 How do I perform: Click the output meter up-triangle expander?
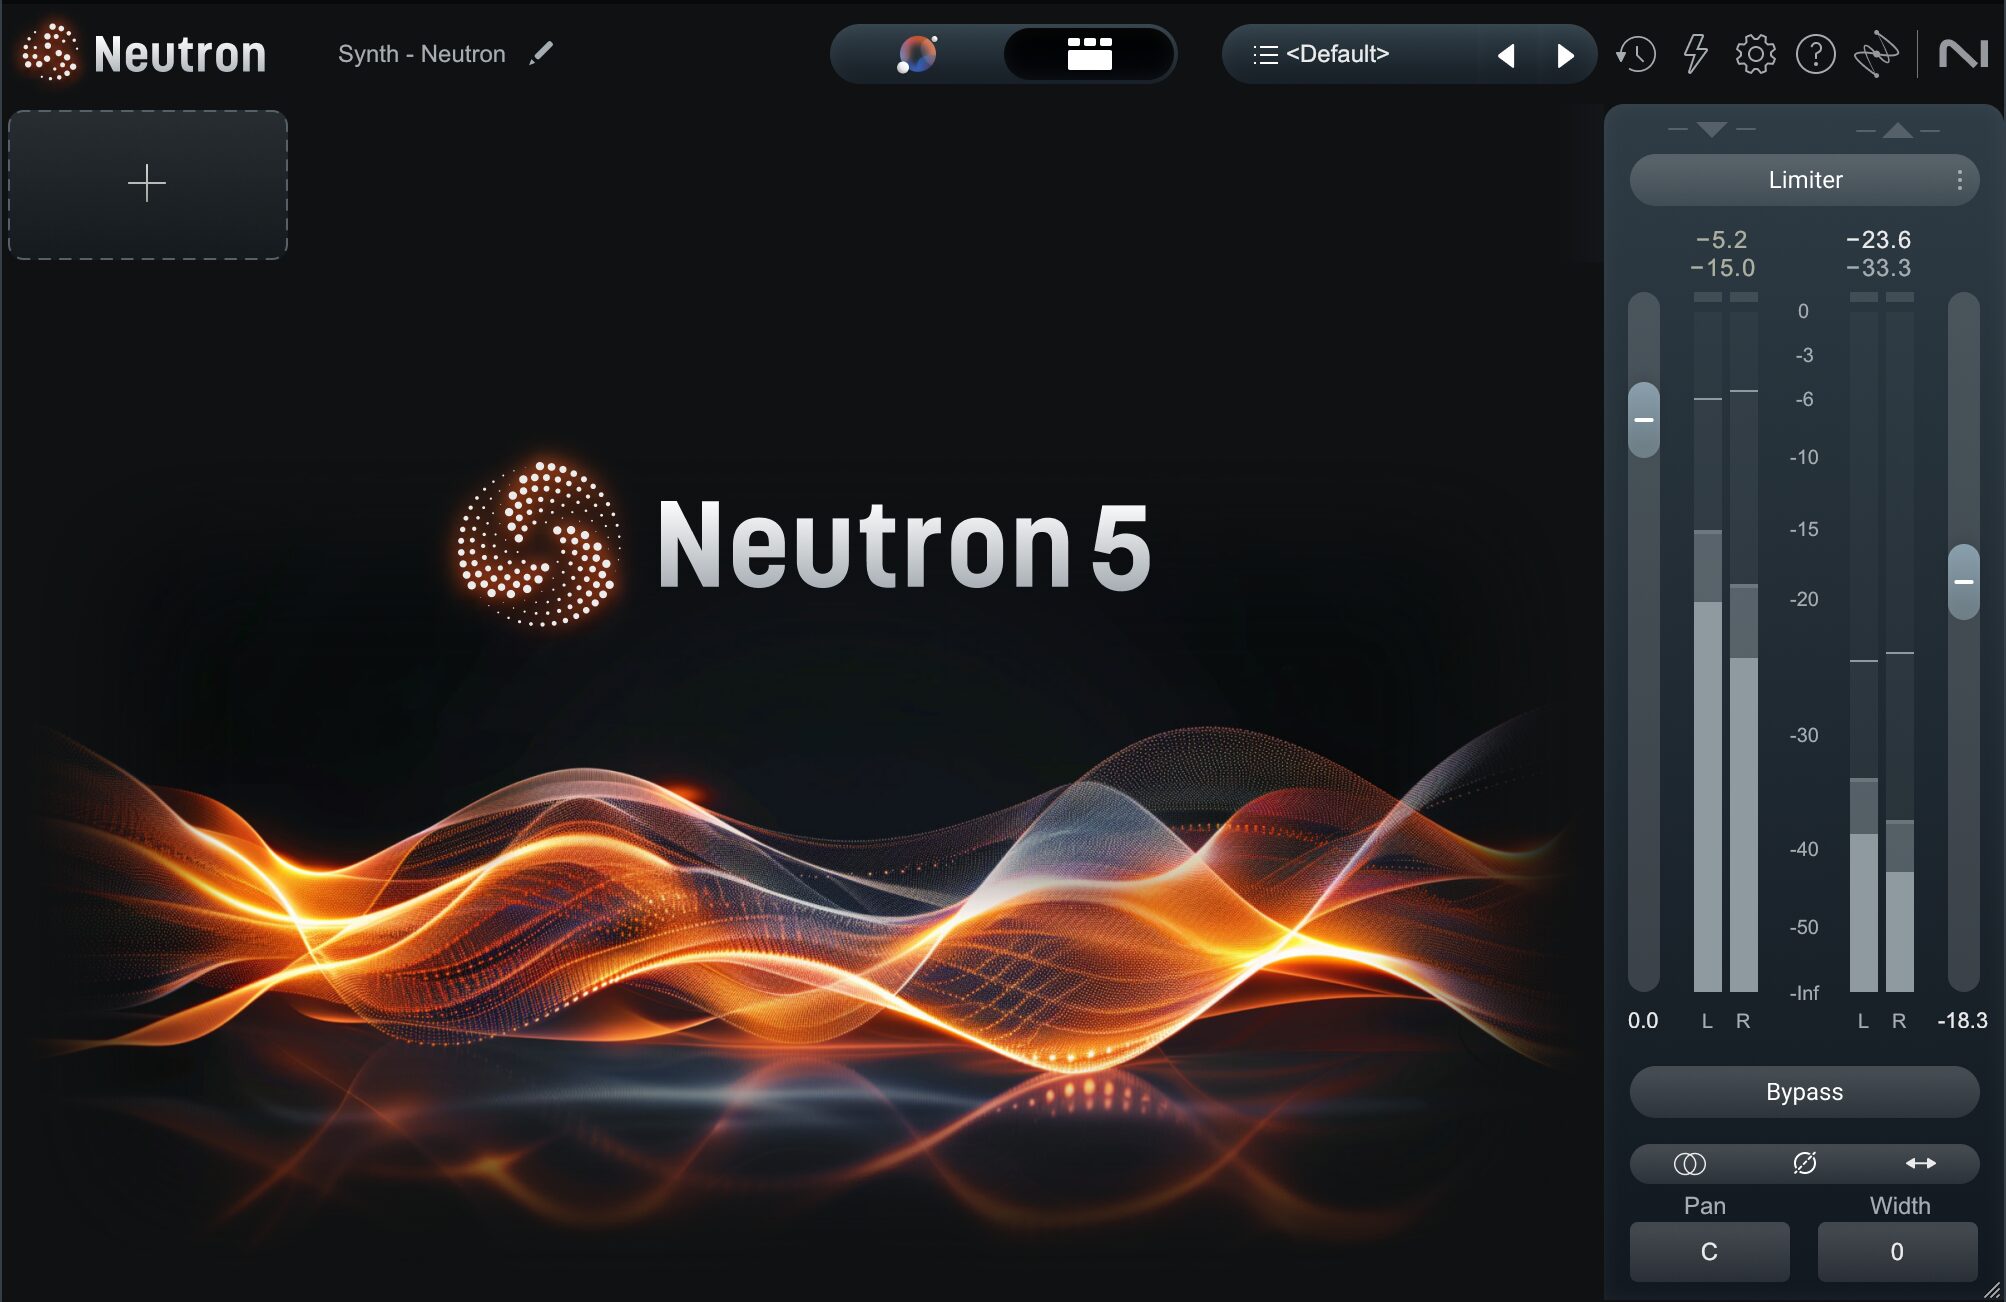click(1897, 130)
